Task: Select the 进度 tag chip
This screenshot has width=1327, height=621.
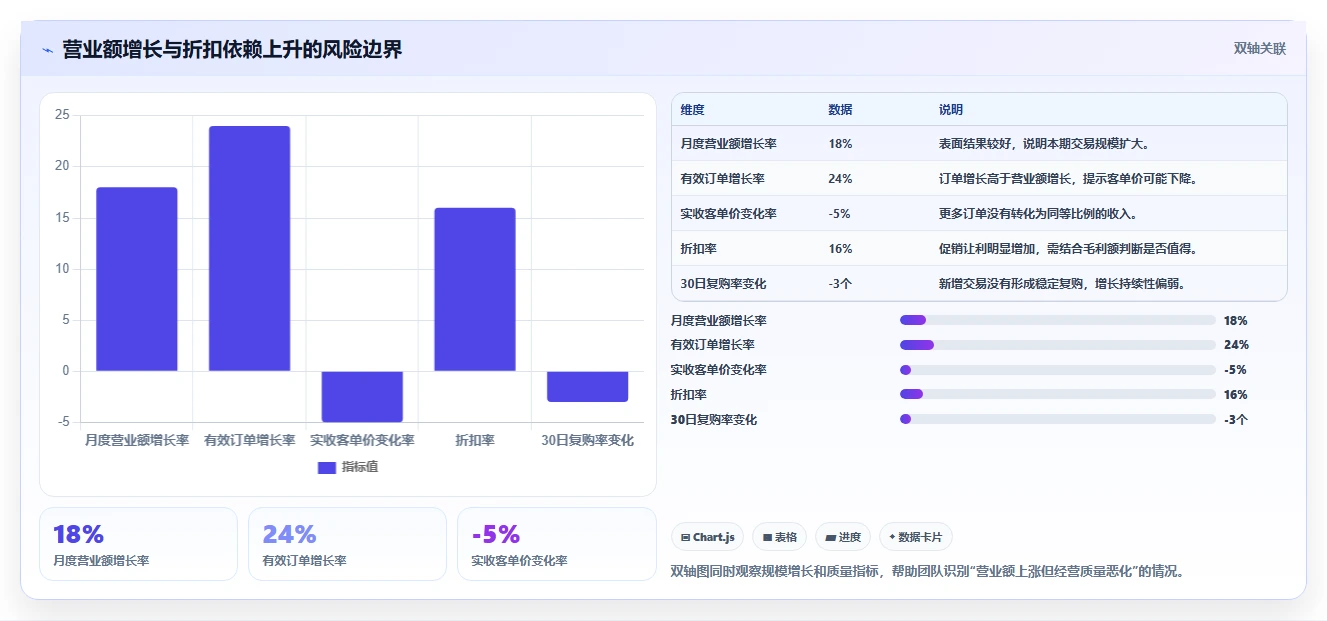Action: [842, 537]
